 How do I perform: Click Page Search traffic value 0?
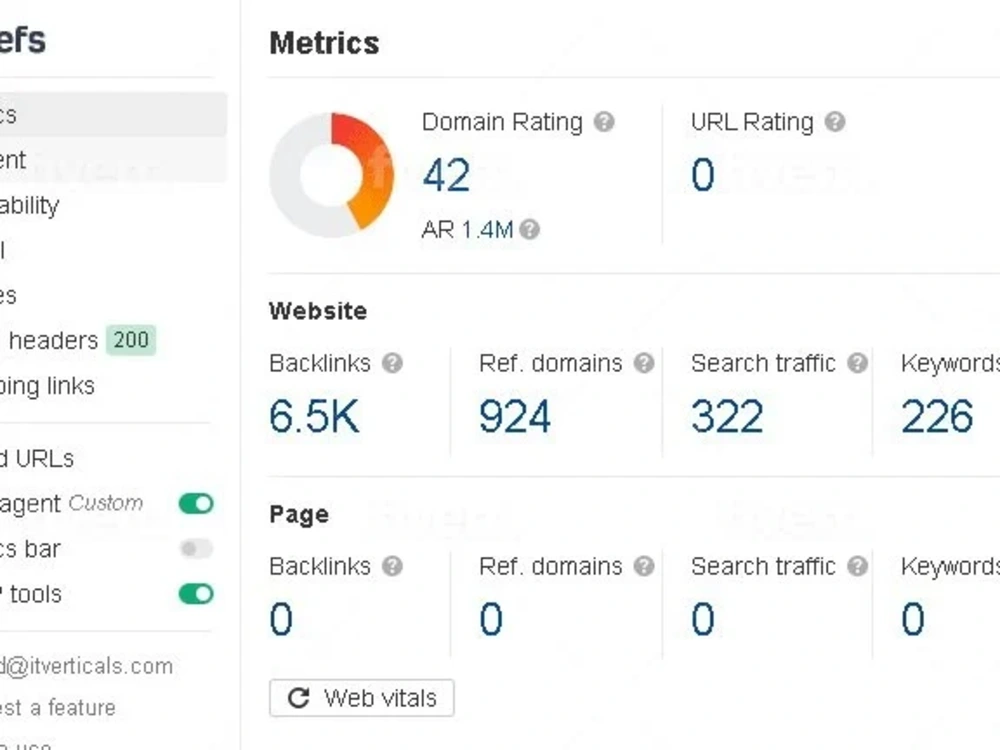coord(703,619)
